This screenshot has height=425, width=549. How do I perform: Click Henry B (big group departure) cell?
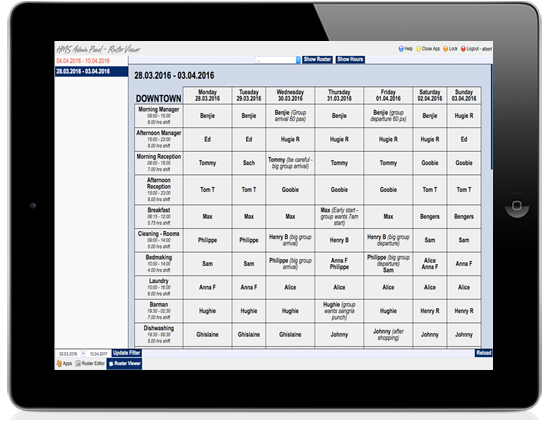[388, 240]
